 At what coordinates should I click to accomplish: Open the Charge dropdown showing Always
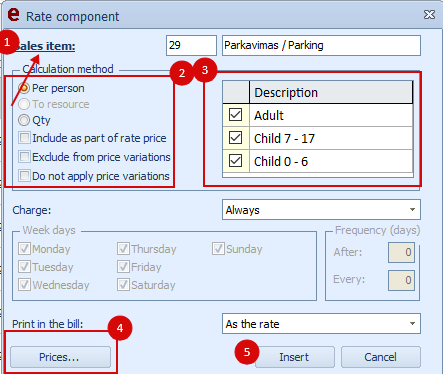321,210
